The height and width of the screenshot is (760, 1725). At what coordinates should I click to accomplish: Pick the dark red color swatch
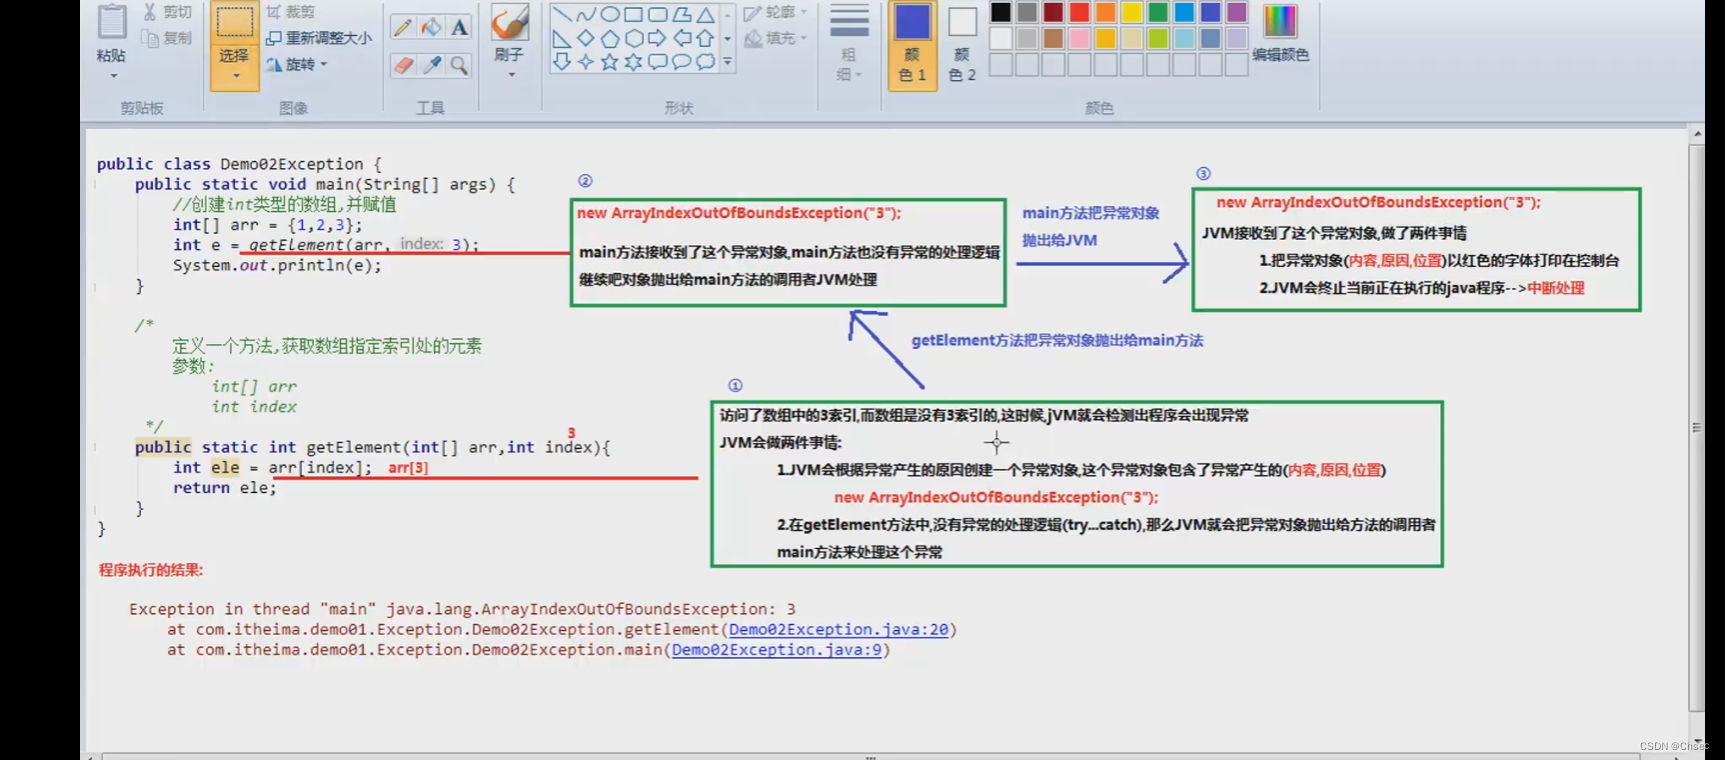click(x=1053, y=13)
